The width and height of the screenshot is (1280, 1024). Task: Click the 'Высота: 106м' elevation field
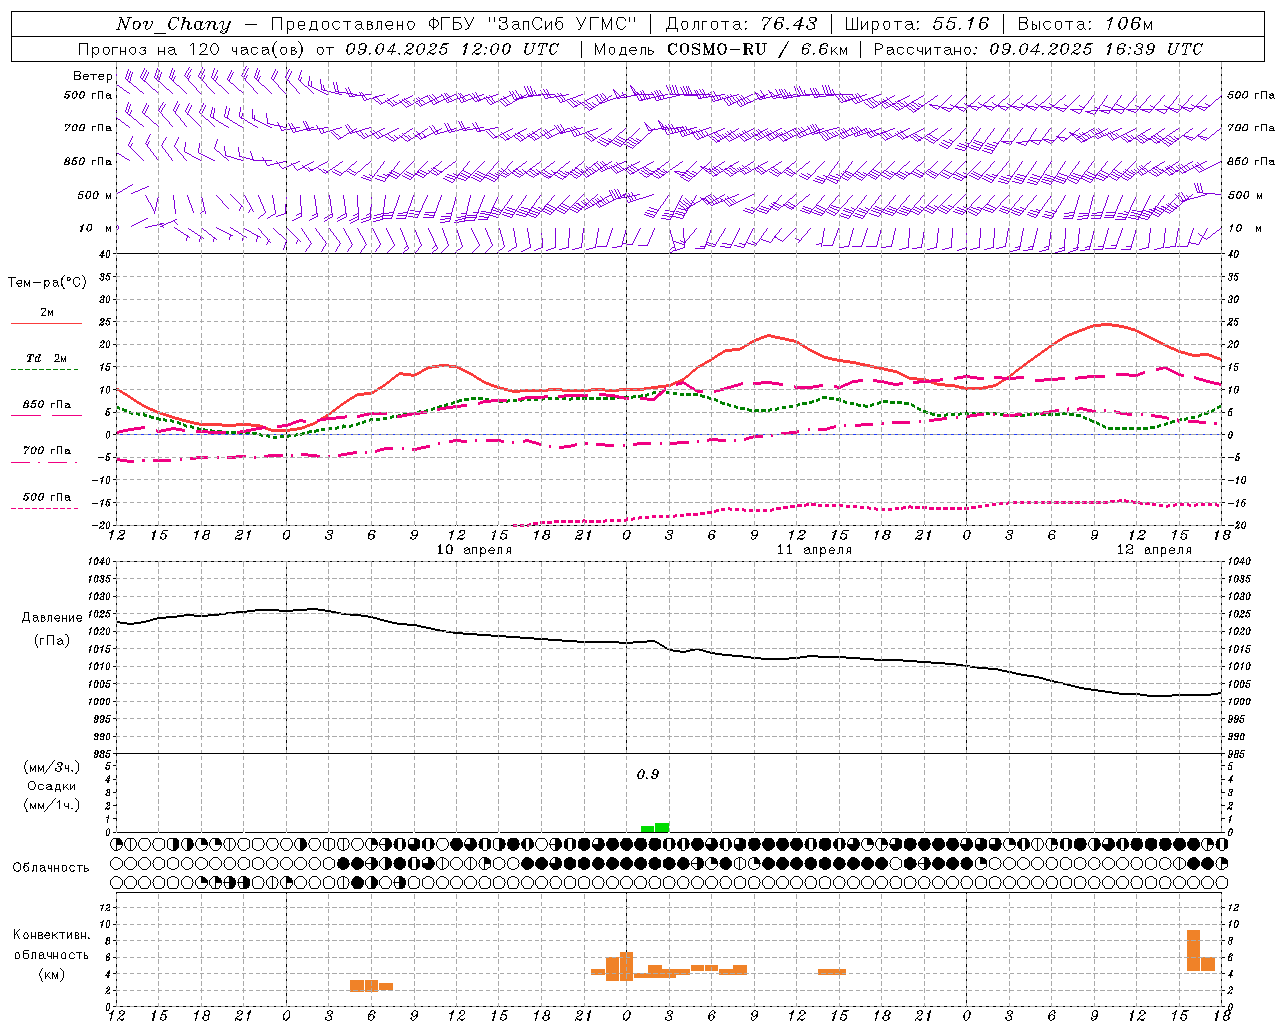point(1085,24)
